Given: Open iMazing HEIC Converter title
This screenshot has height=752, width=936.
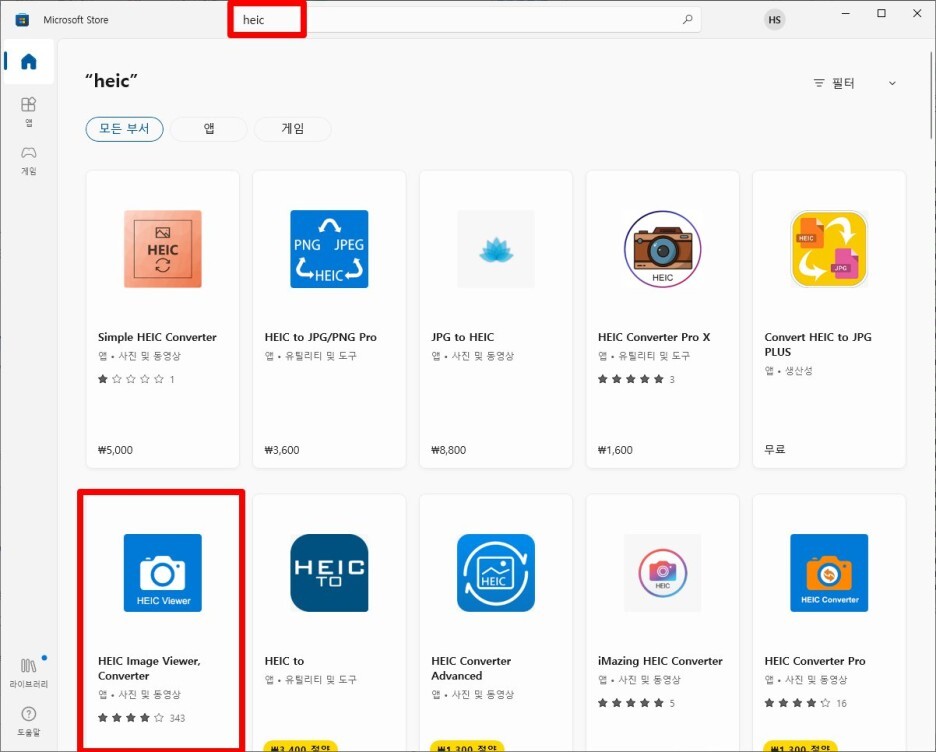Looking at the screenshot, I should coord(660,661).
